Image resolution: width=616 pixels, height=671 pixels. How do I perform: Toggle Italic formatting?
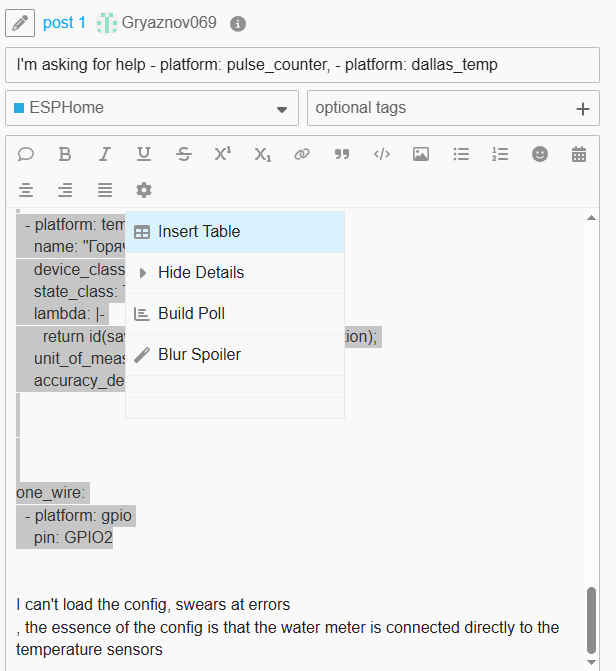coord(104,154)
